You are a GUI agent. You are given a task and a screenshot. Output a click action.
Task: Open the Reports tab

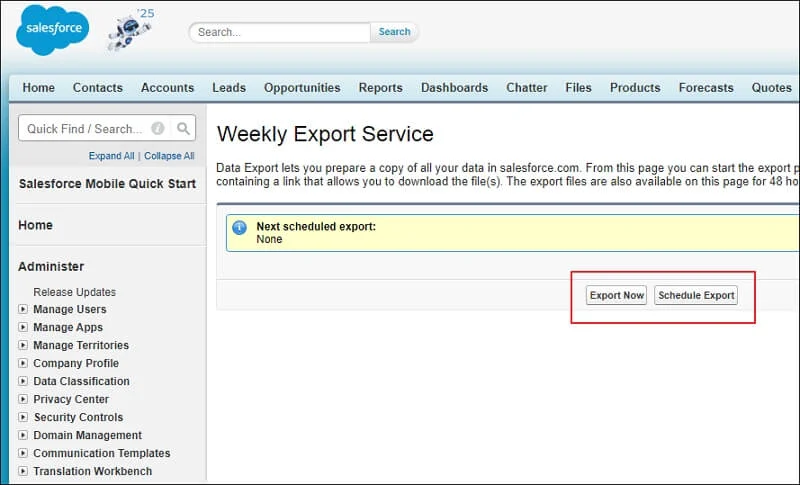click(381, 88)
